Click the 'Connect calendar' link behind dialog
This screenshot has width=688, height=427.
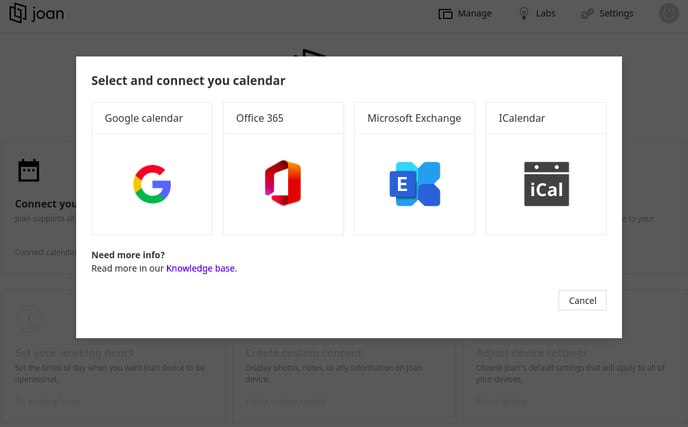pyautogui.click(x=45, y=252)
